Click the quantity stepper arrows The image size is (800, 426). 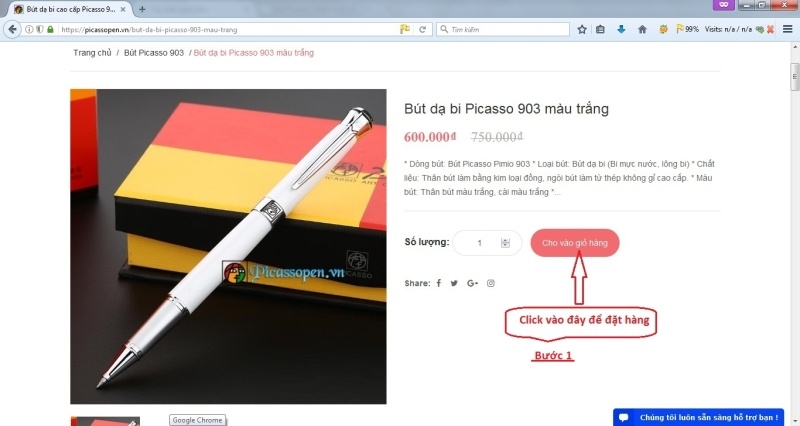point(505,243)
